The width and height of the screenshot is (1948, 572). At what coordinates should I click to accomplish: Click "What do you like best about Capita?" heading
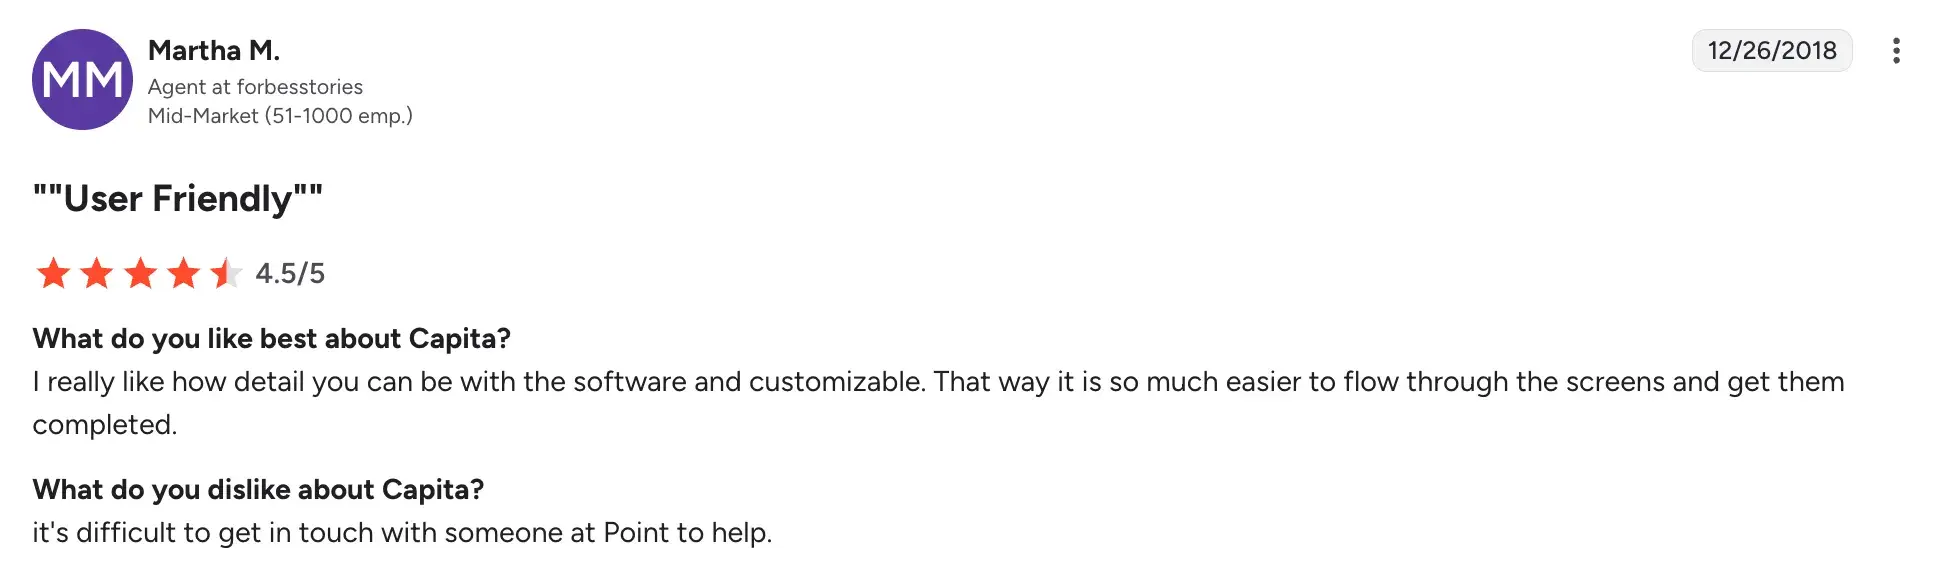(x=271, y=338)
